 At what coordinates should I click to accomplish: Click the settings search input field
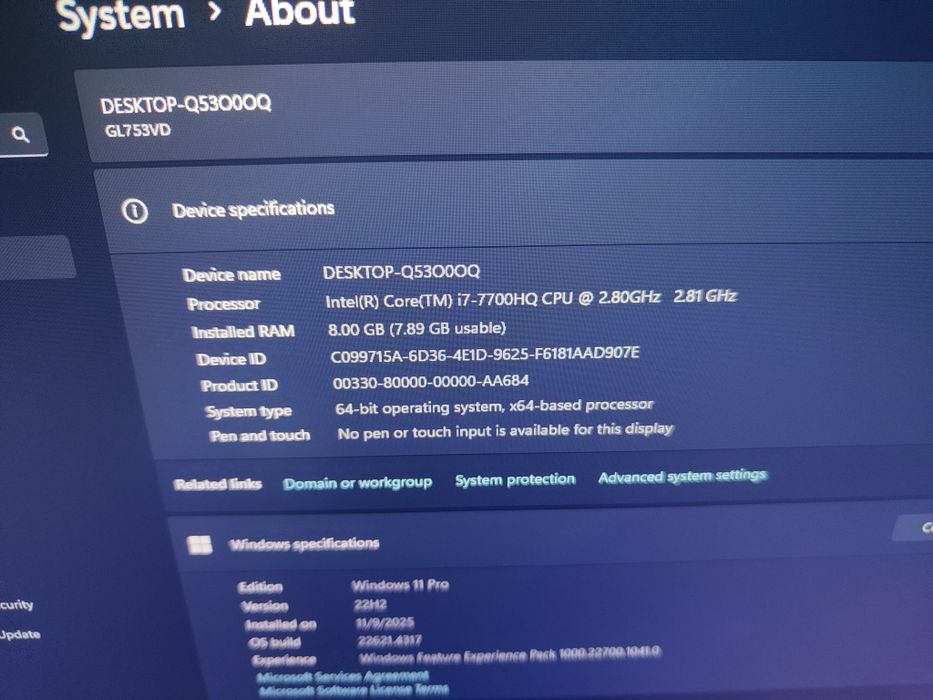23,135
